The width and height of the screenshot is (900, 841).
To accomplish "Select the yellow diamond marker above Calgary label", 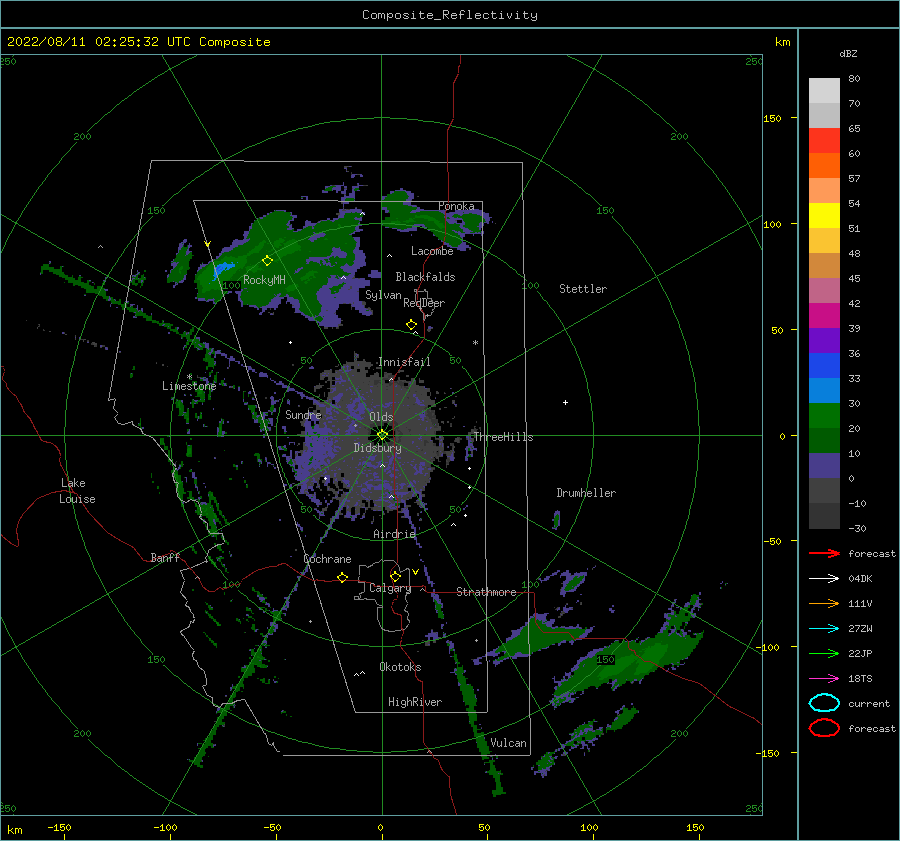I will pyautogui.click(x=395, y=576).
